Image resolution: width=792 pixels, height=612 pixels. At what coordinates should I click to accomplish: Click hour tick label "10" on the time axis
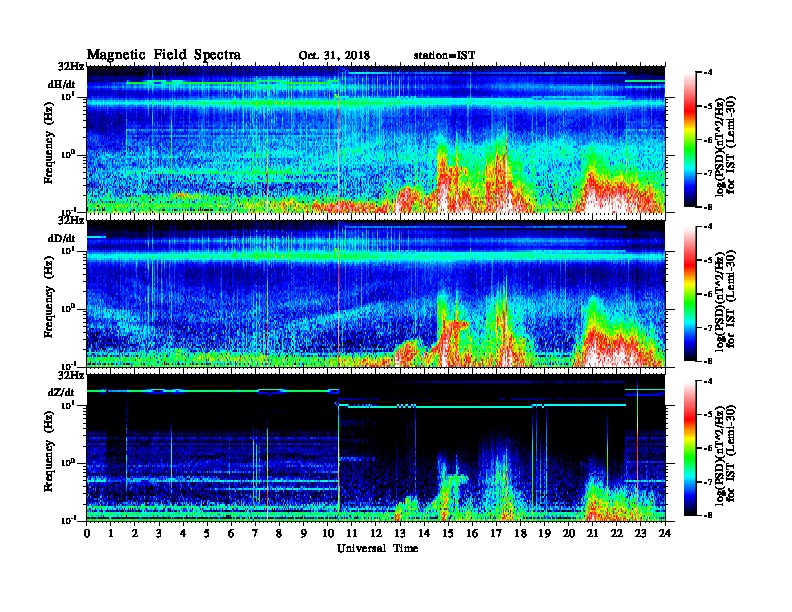pos(327,533)
